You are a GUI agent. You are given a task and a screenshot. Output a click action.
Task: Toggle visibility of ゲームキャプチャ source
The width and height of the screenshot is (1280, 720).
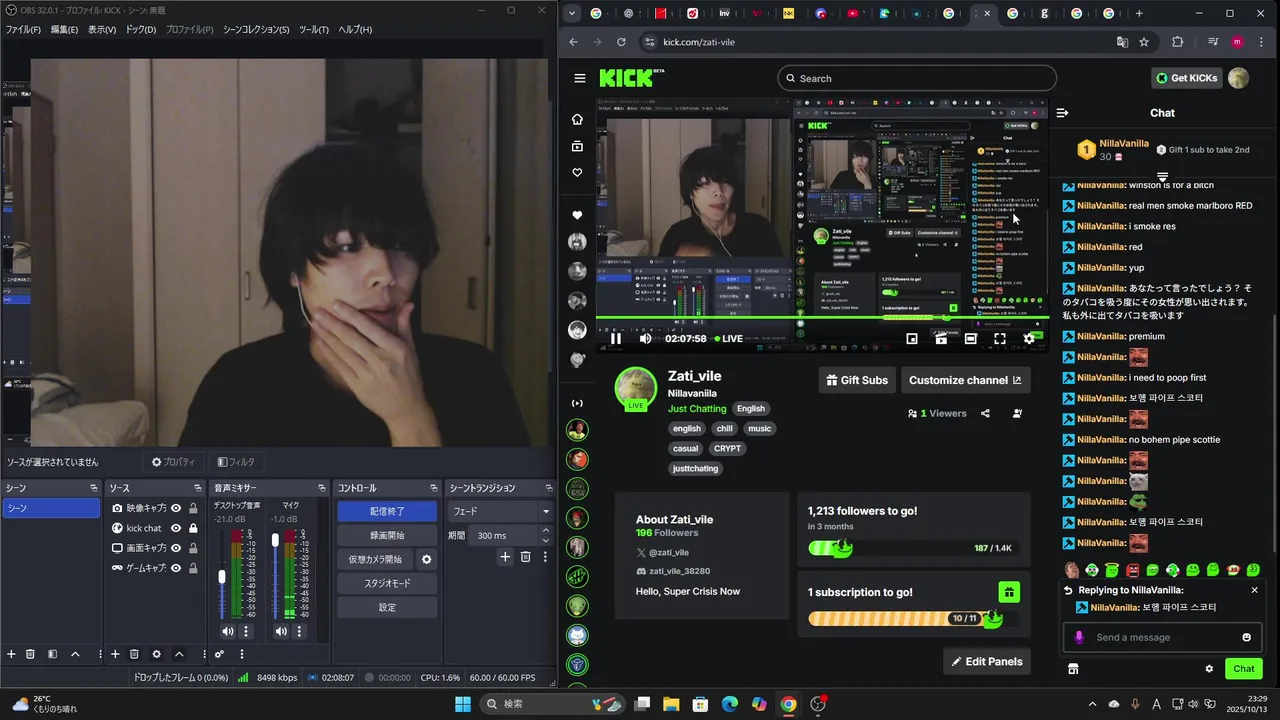pyautogui.click(x=176, y=568)
